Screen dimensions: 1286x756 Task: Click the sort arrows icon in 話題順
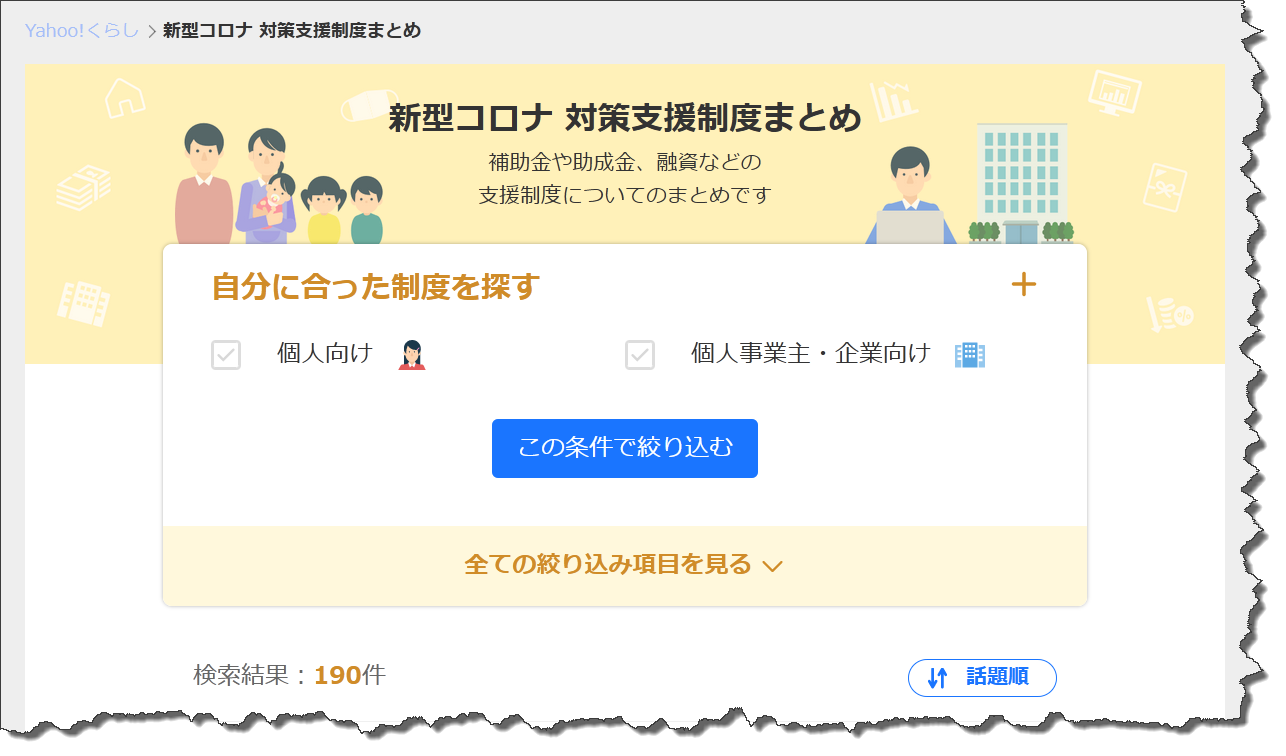pos(937,678)
